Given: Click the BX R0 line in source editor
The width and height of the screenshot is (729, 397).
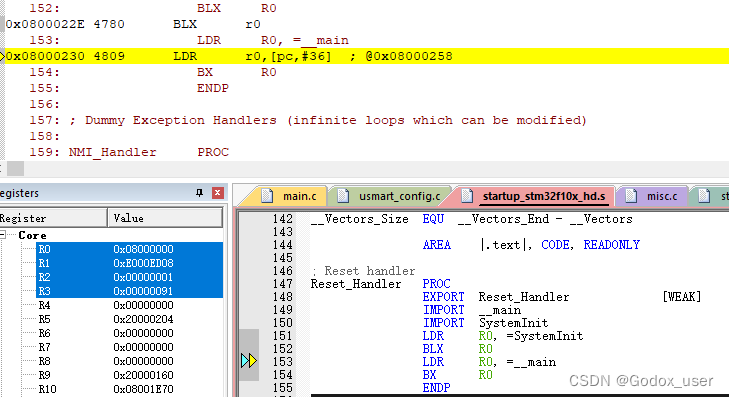Looking at the screenshot, I should [x=457, y=375].
